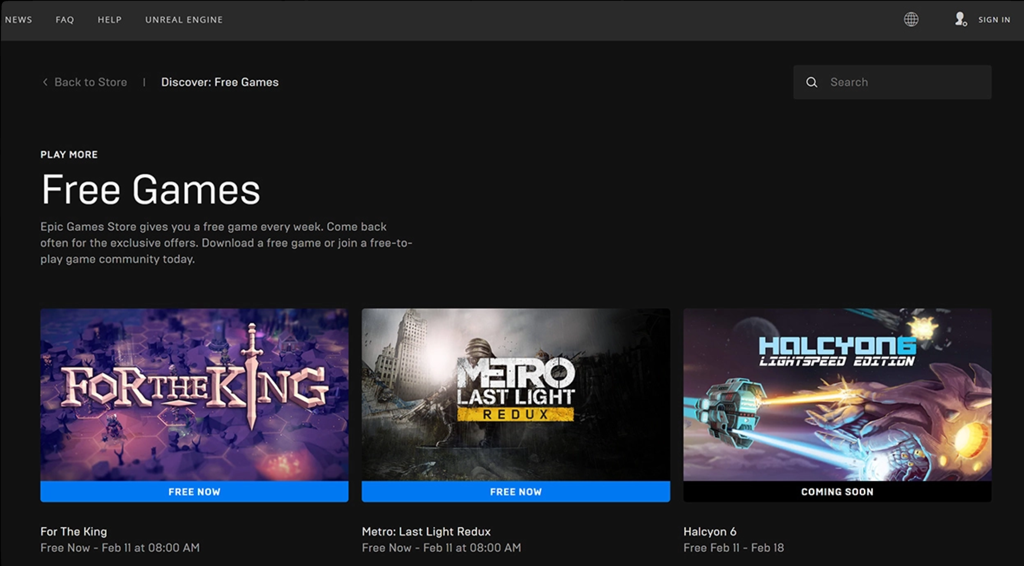The width and height of the screenshot is (1024, 566).
Task: Click the SIGN IN link
Action: click(x=994, y=20)
